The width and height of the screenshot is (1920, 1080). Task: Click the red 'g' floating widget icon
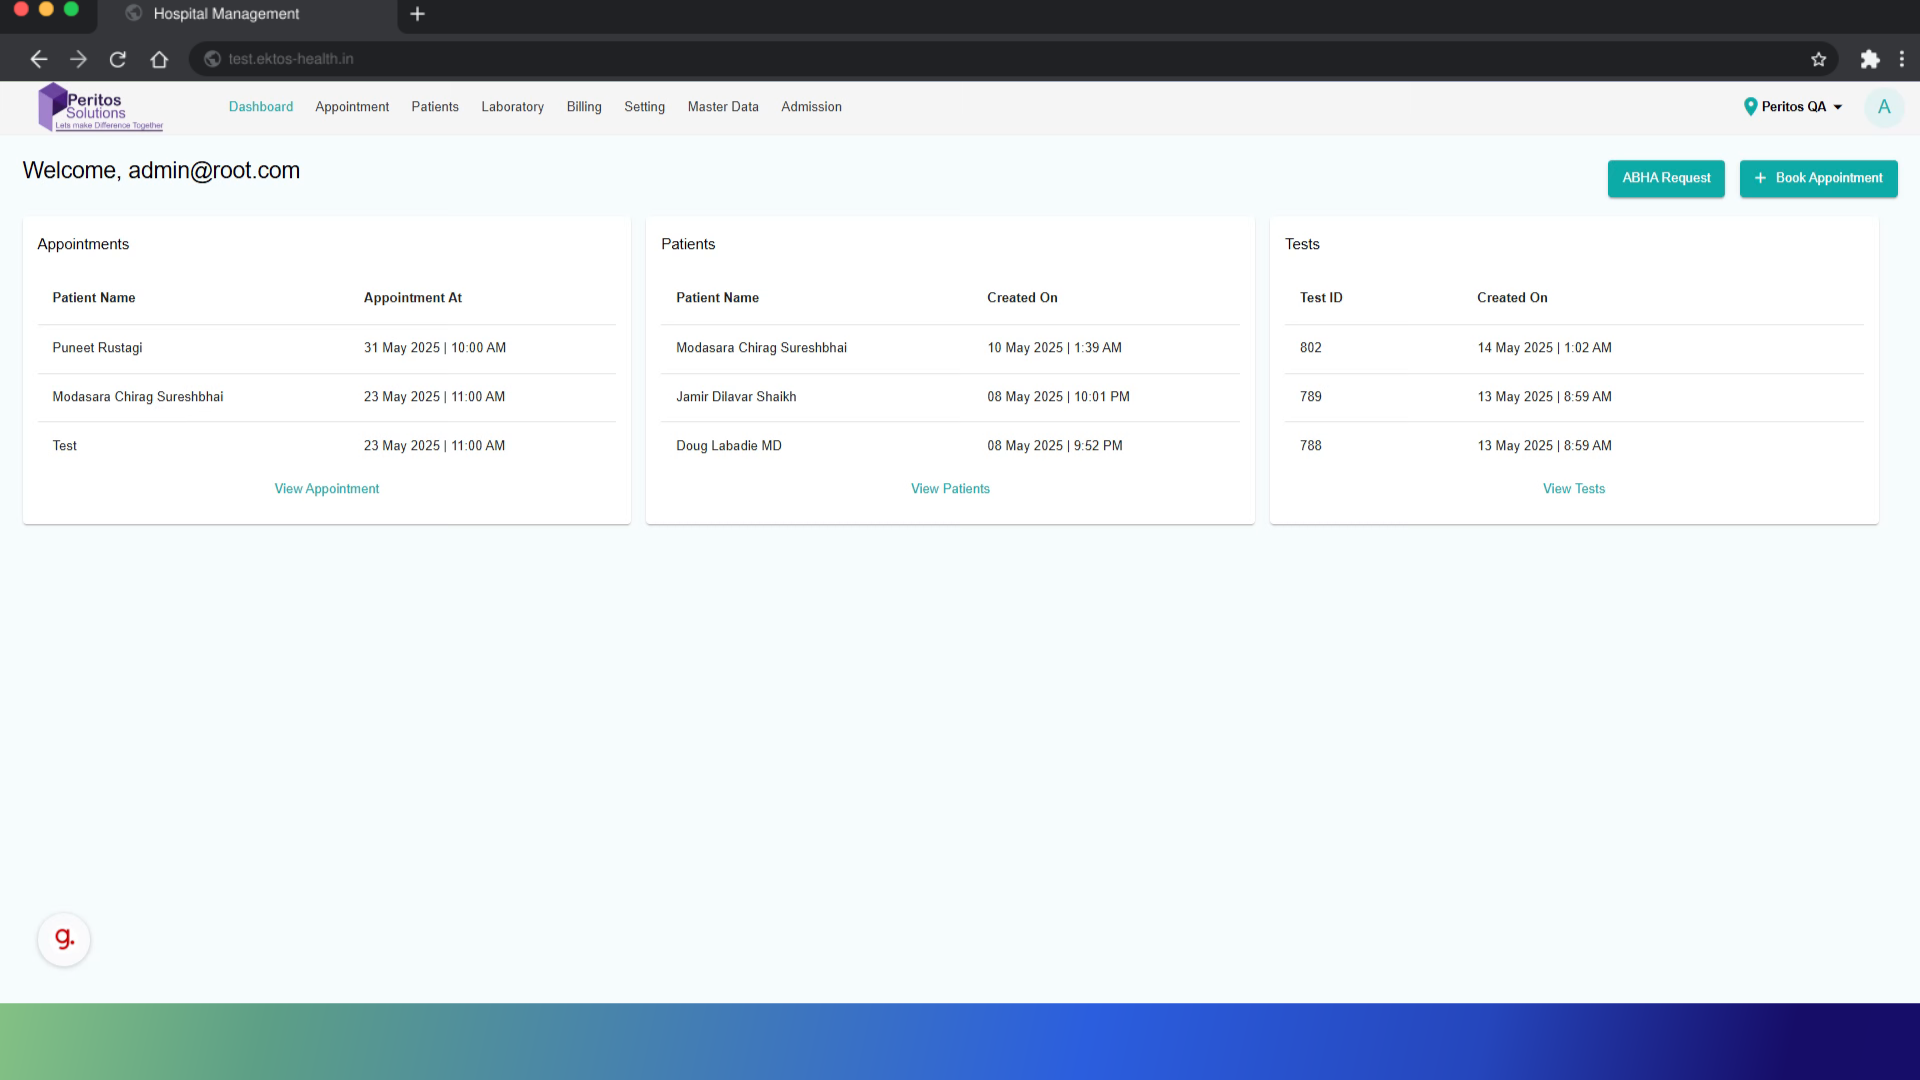(64, 939)
